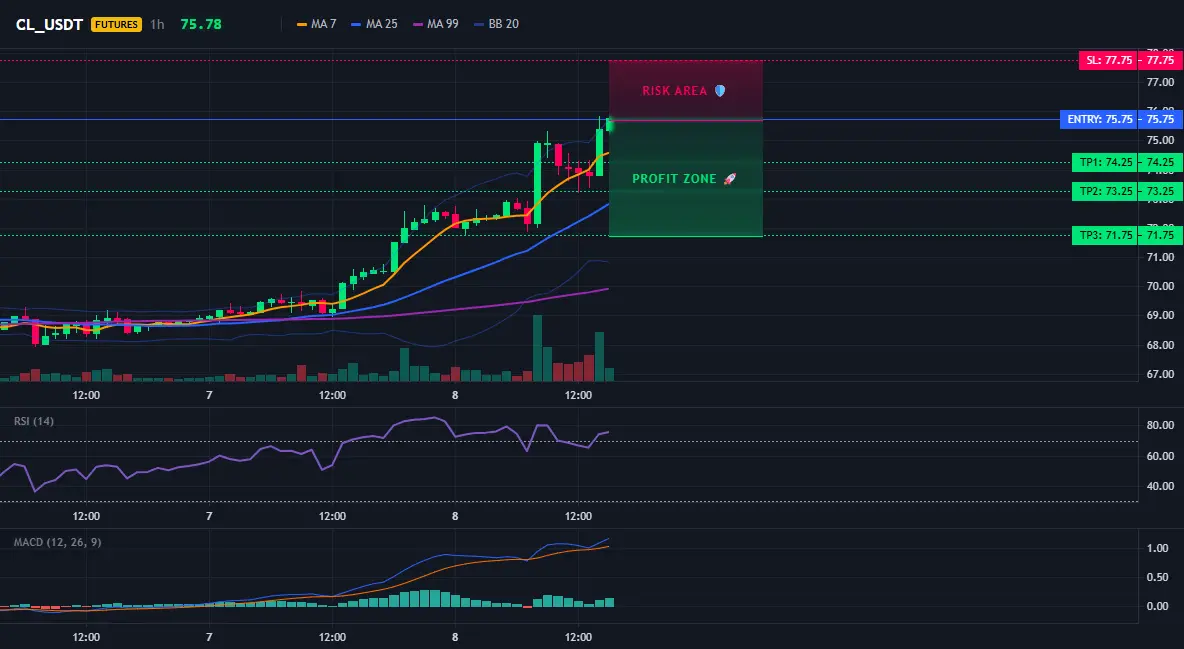Click the FUTURES badge

116,24
